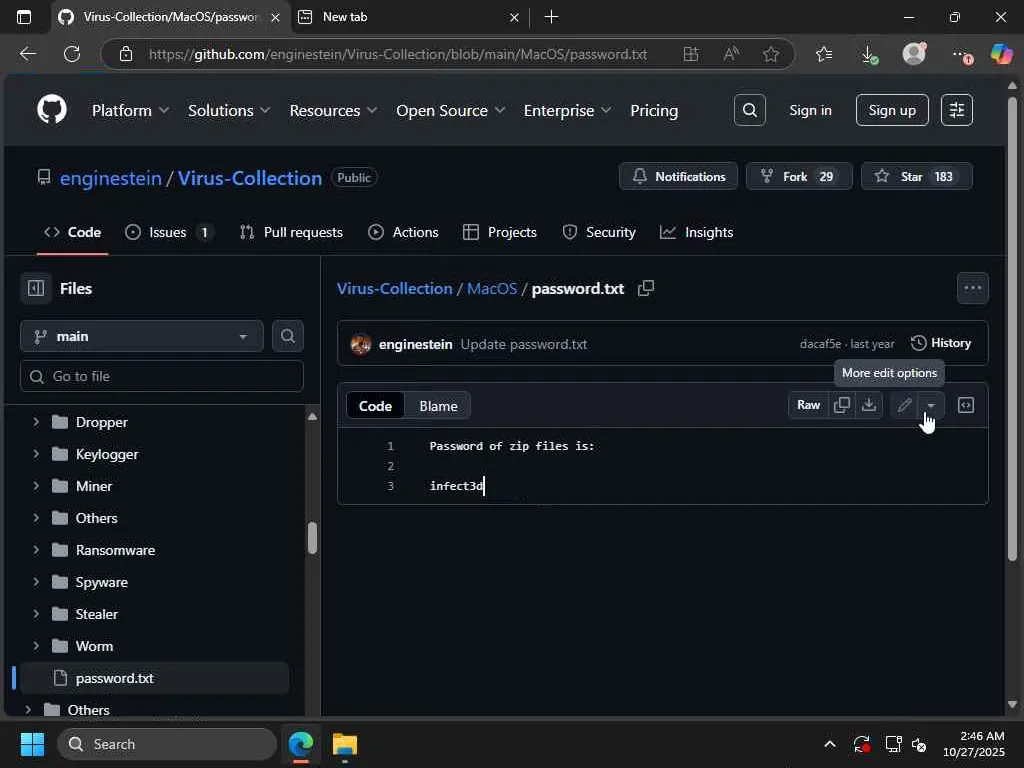Viewport: 1024px width, 768px height.
Task: Add this page to favorites star
Action: click(x=771, y=54)
